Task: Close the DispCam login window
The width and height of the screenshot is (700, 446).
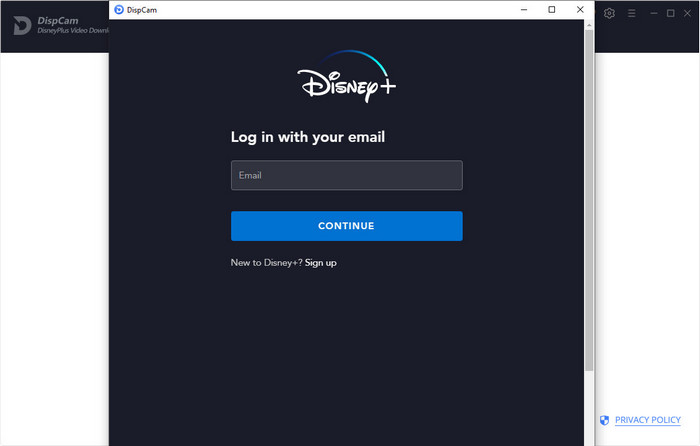Action: tap(580, 9)
